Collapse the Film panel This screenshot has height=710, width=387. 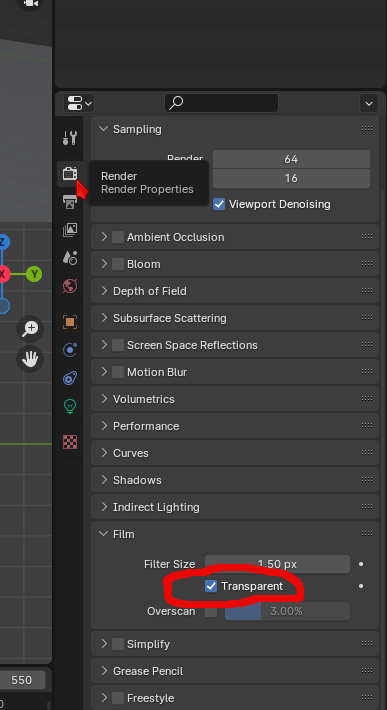(x=103, y=534)
